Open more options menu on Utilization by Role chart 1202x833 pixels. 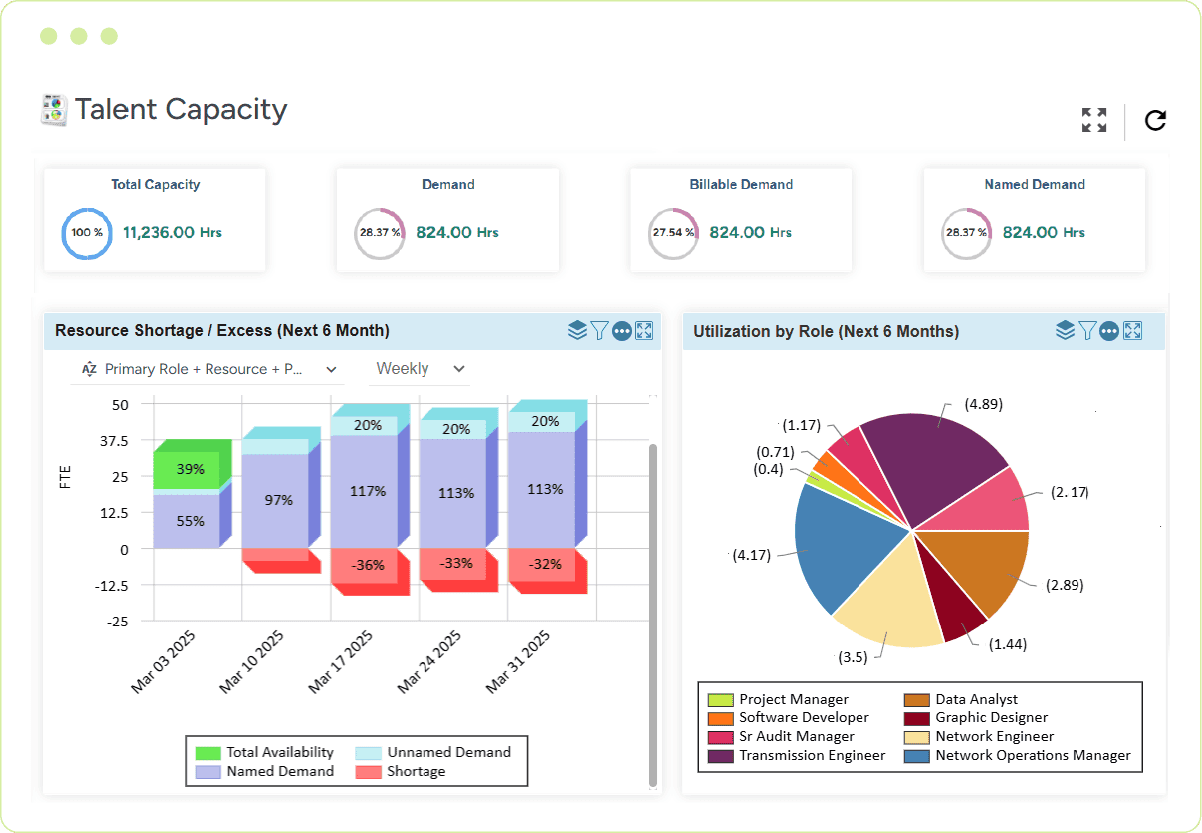(1108, 331)
